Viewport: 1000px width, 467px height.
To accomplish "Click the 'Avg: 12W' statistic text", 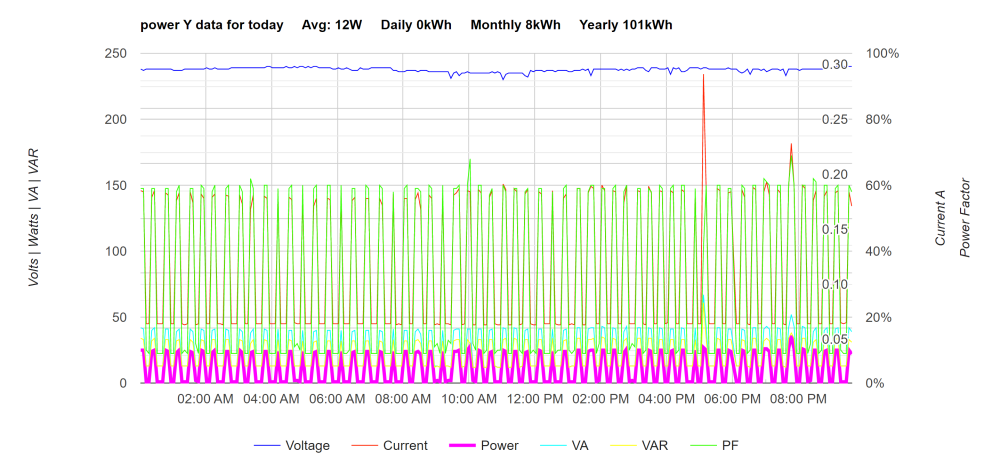I will [x=332, y=26].
